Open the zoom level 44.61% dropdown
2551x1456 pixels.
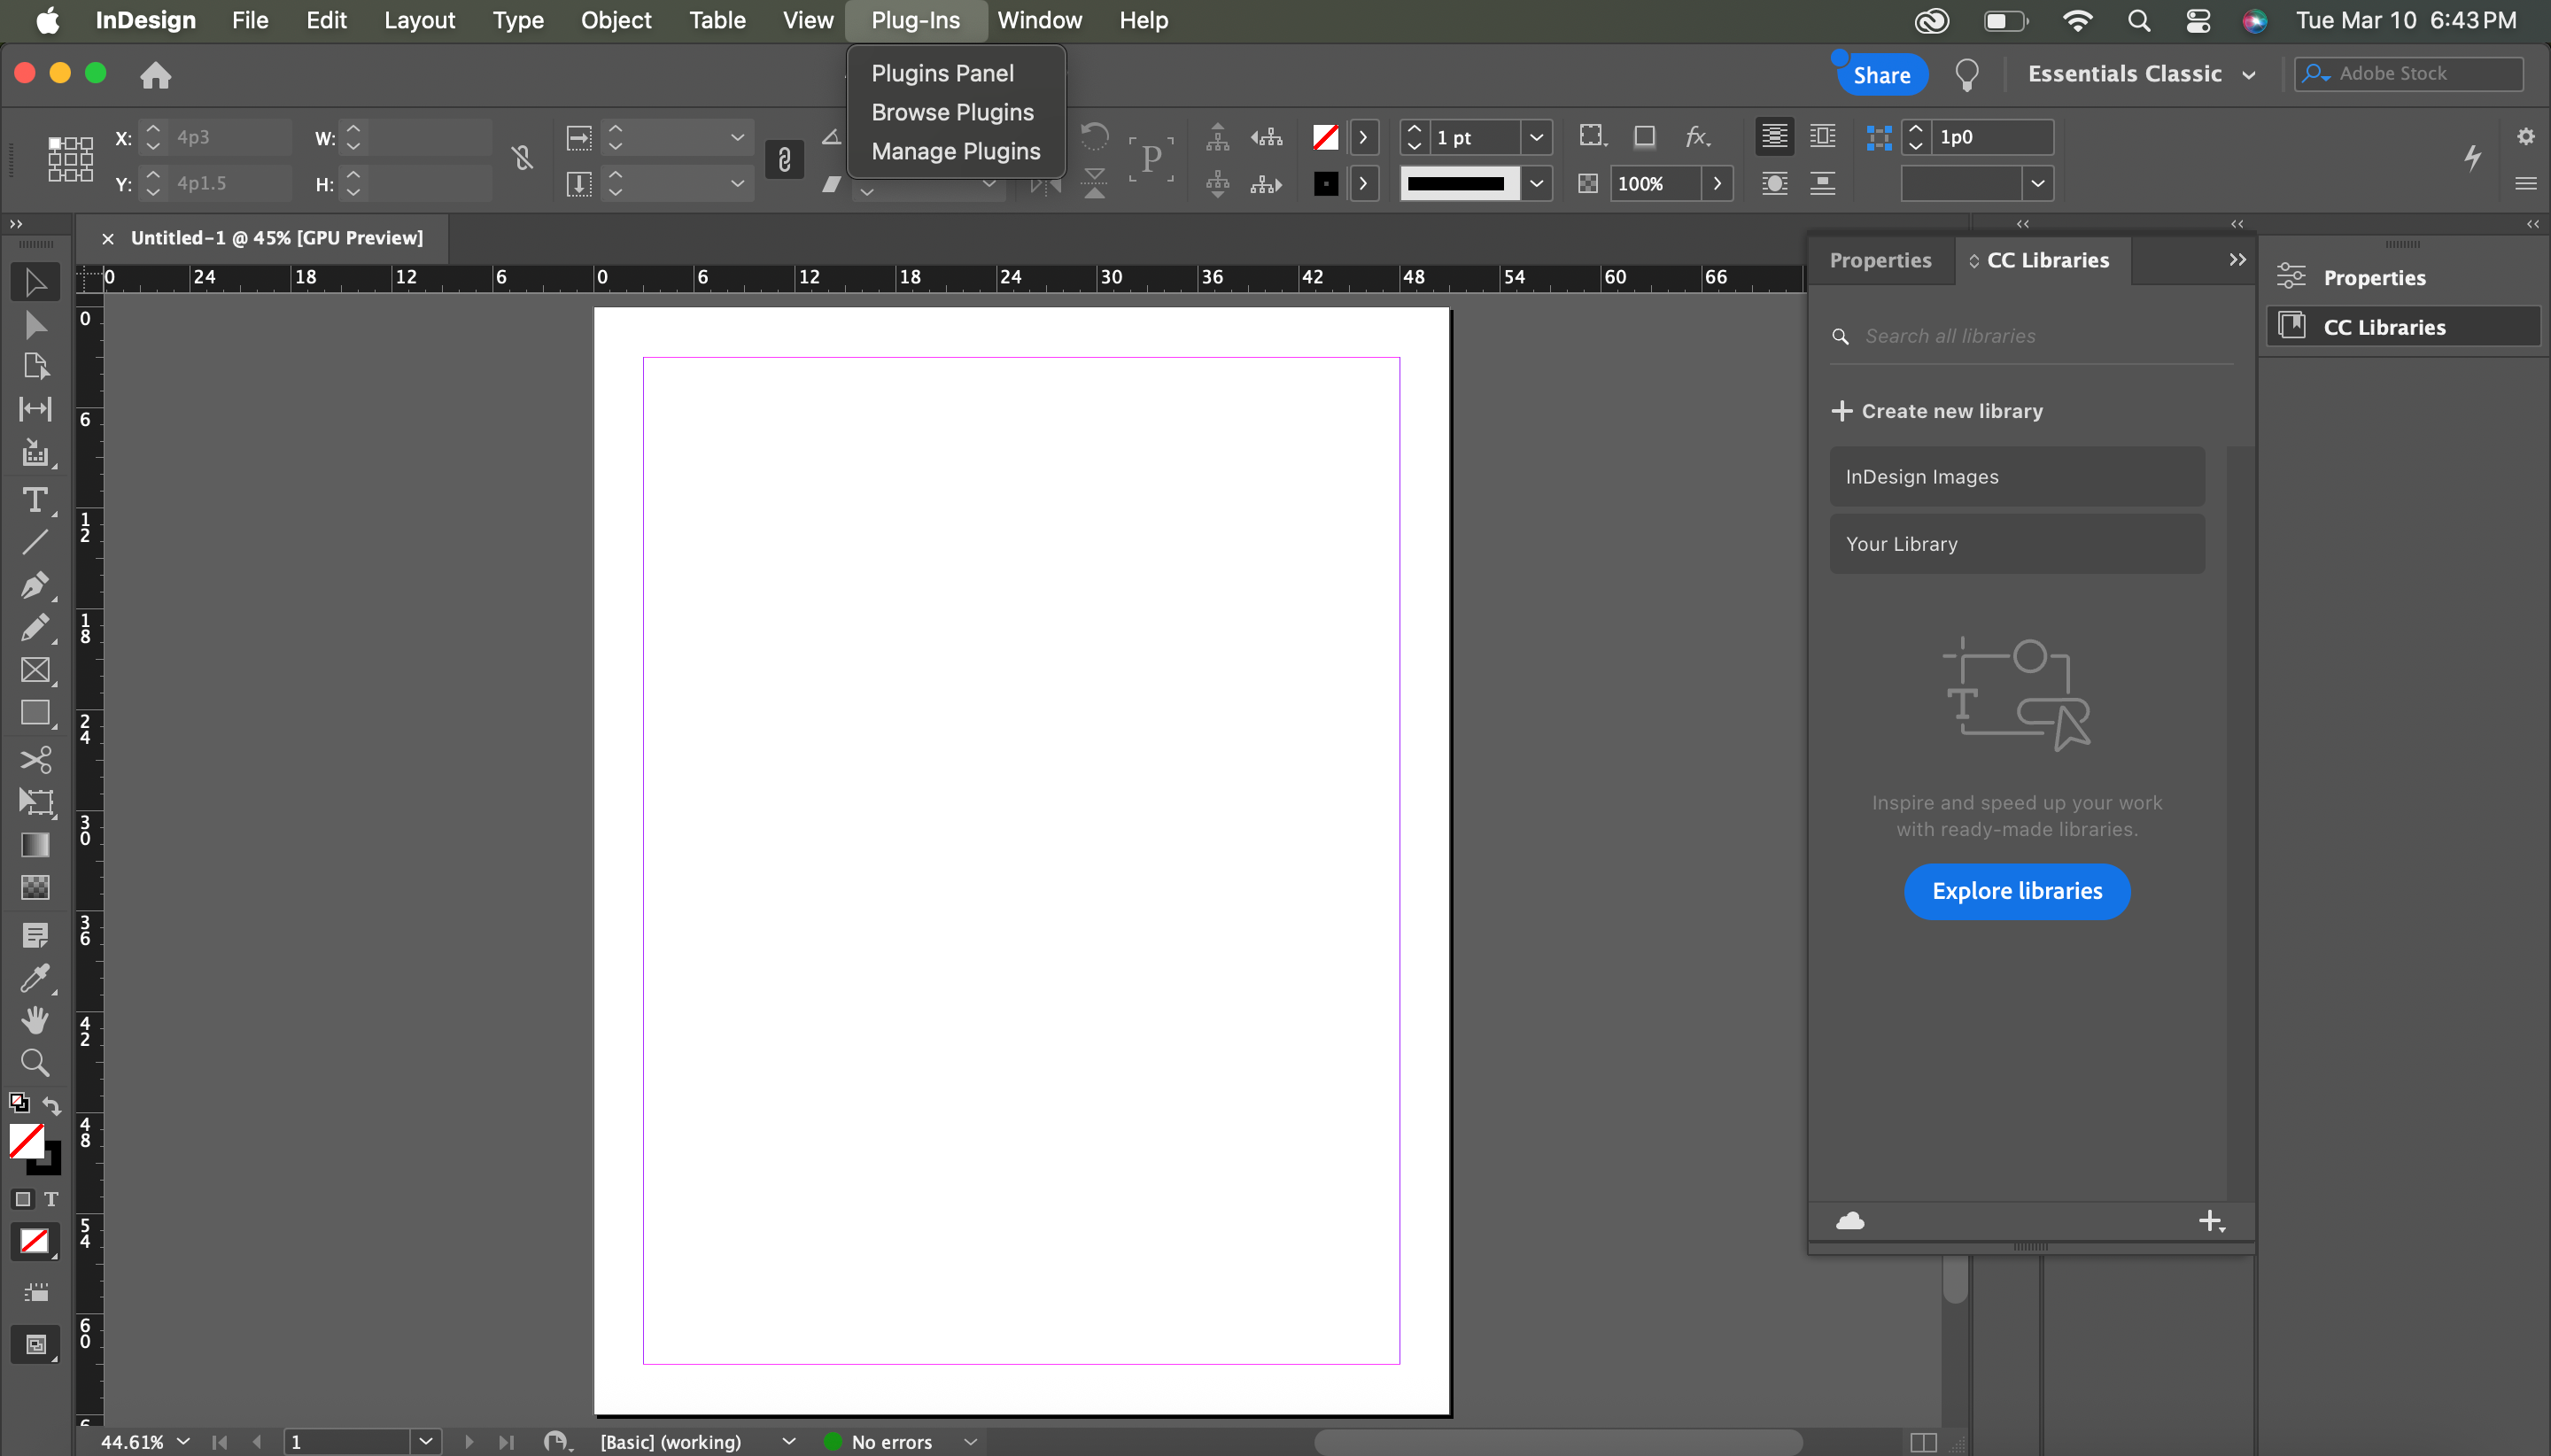pos(183,1441)
